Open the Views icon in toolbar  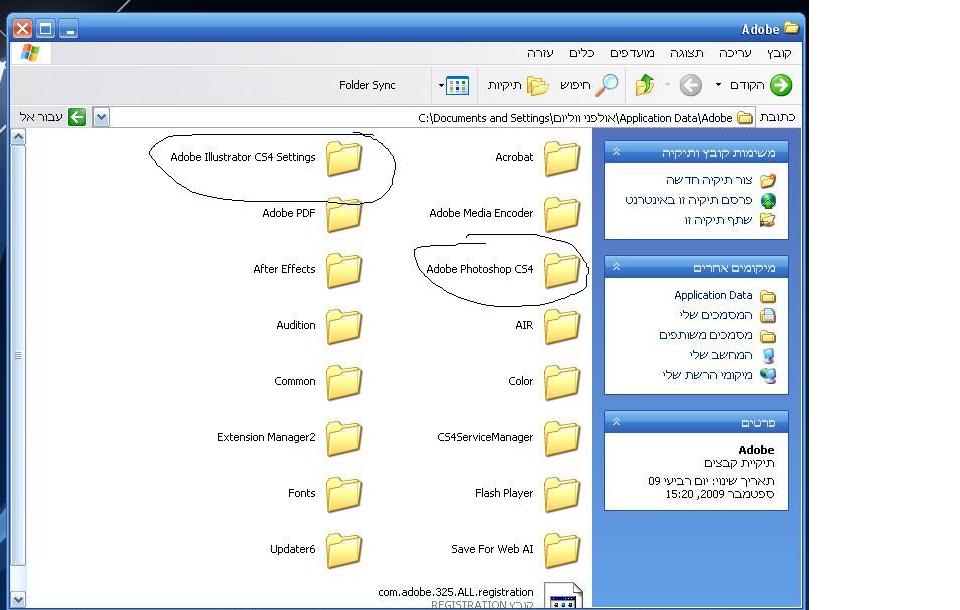point(457,86)
